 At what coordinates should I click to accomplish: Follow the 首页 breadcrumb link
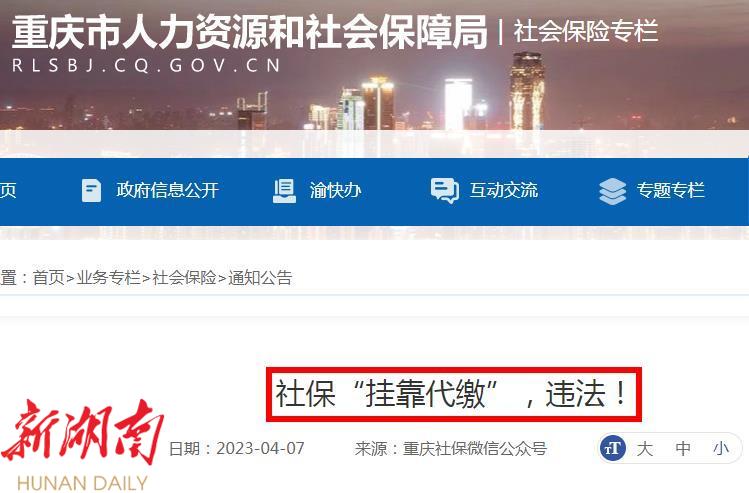(x=48, y=278)
